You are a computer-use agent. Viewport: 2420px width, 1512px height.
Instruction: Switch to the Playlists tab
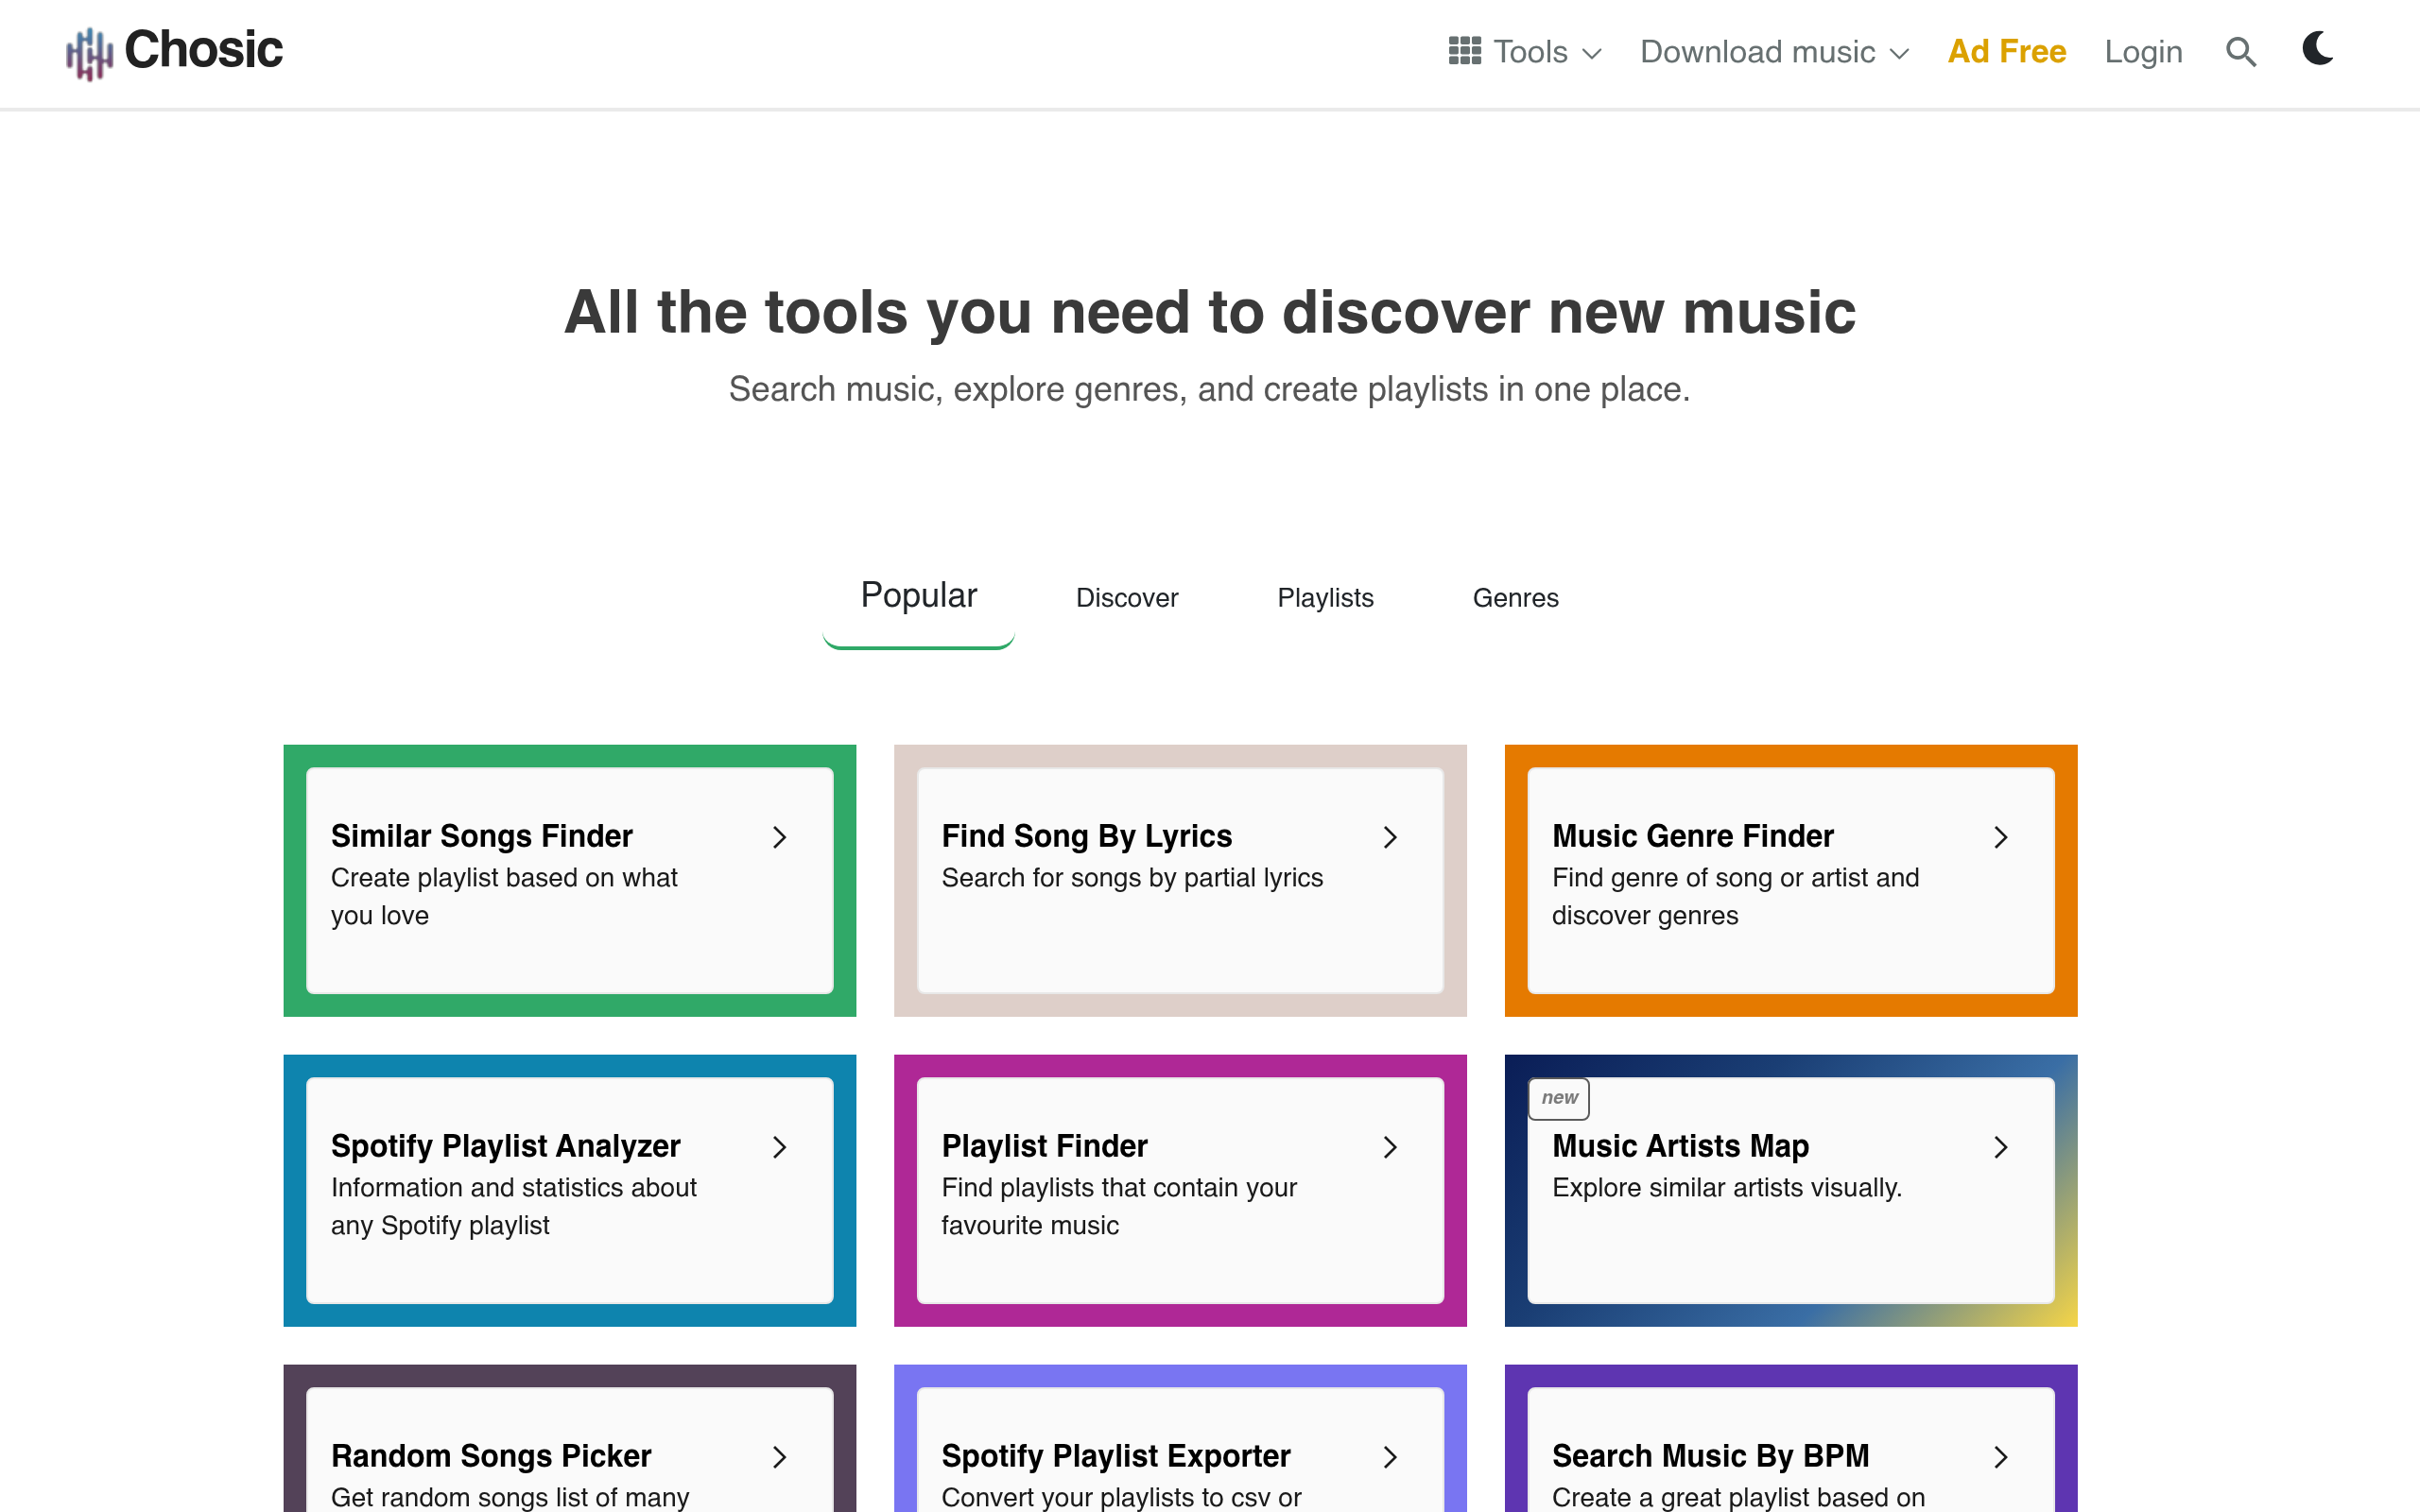point(1325,598)
